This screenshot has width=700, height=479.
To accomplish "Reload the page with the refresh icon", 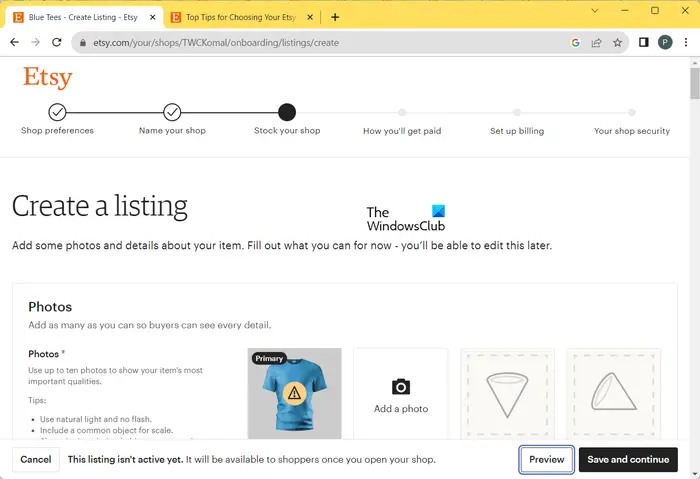I will (x=57, y=42).
